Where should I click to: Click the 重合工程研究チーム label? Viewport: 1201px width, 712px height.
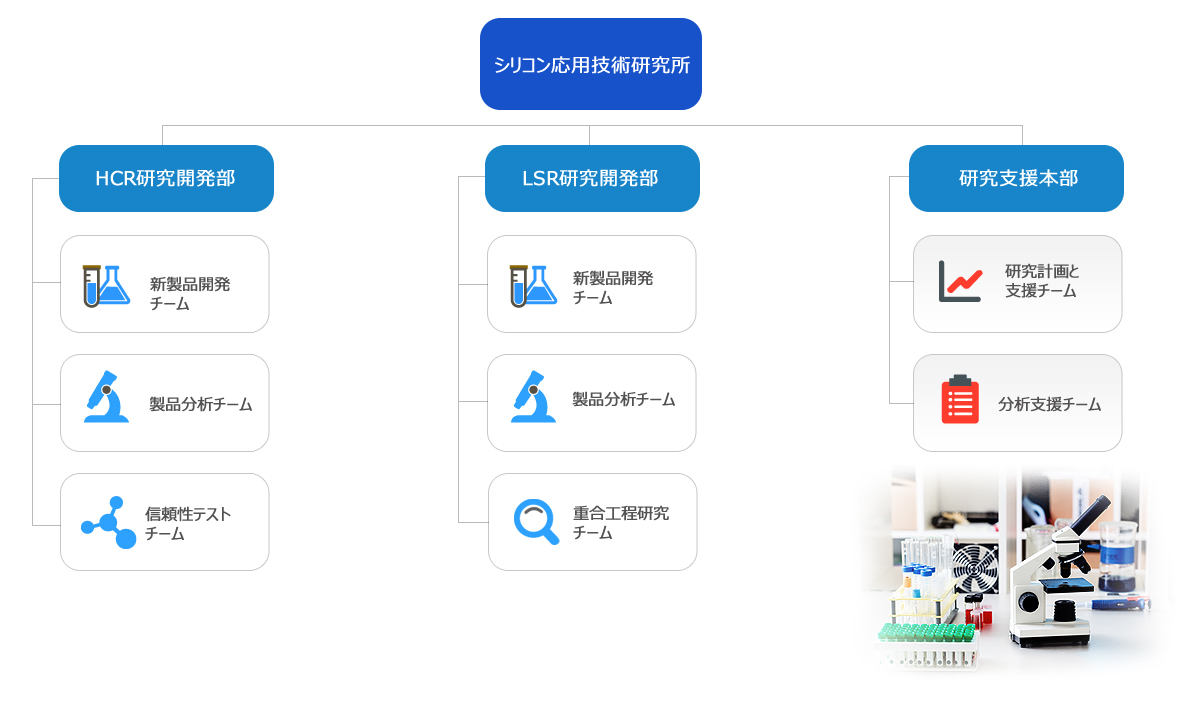[x=621, y=523]
